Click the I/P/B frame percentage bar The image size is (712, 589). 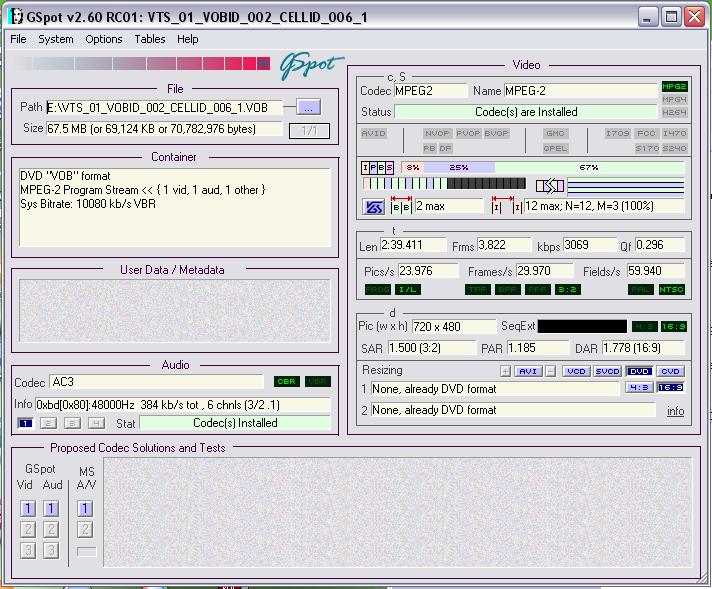coord(543,168)
